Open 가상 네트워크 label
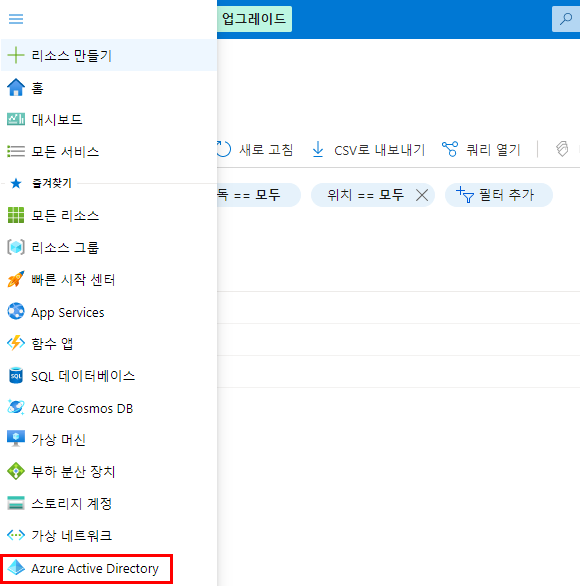This screenshot has width=580, height=586. 71,535
